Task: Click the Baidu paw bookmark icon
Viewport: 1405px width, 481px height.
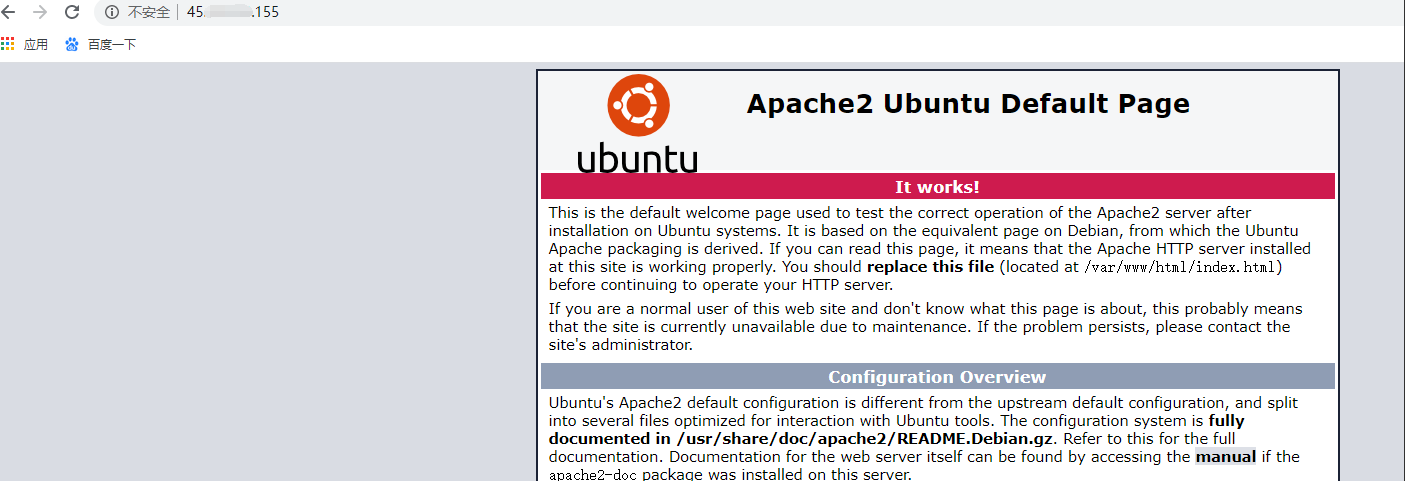Action: point(72,44)
